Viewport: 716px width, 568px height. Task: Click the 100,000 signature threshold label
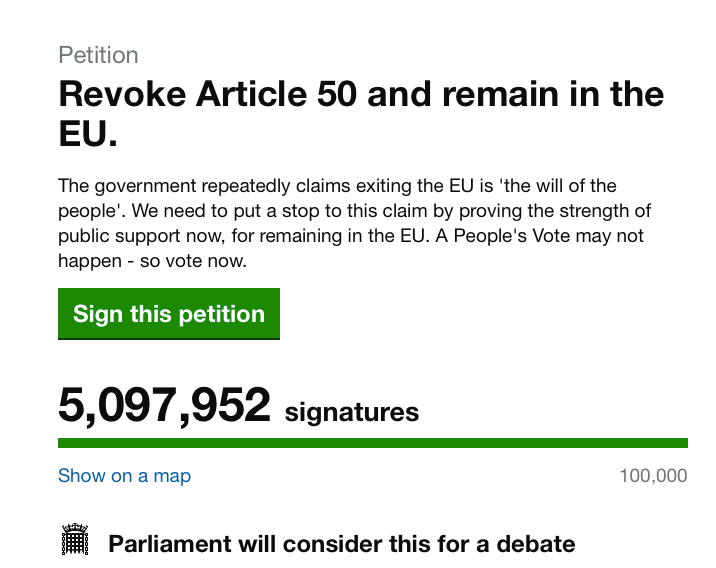pyautogui.click(x=653, y=476)
